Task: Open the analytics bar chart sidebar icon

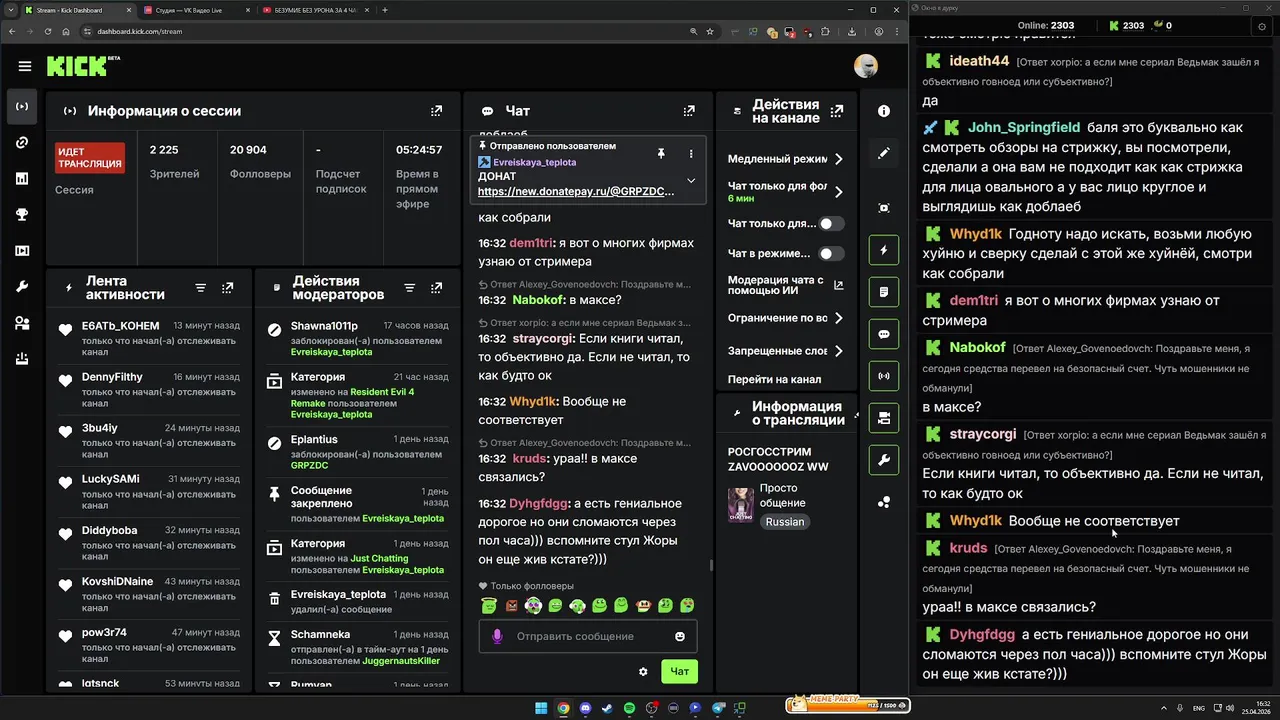Action: point(22,179)
